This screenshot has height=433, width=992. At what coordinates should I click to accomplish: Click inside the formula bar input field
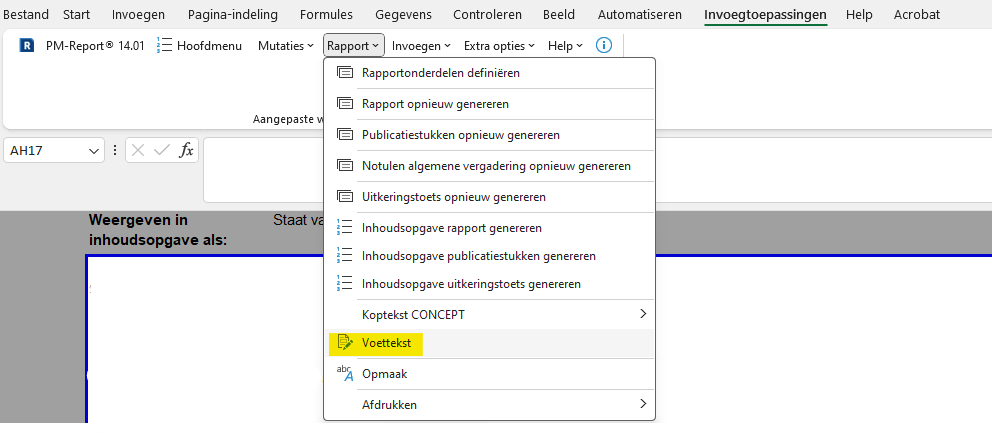click(x=597, y=170)
